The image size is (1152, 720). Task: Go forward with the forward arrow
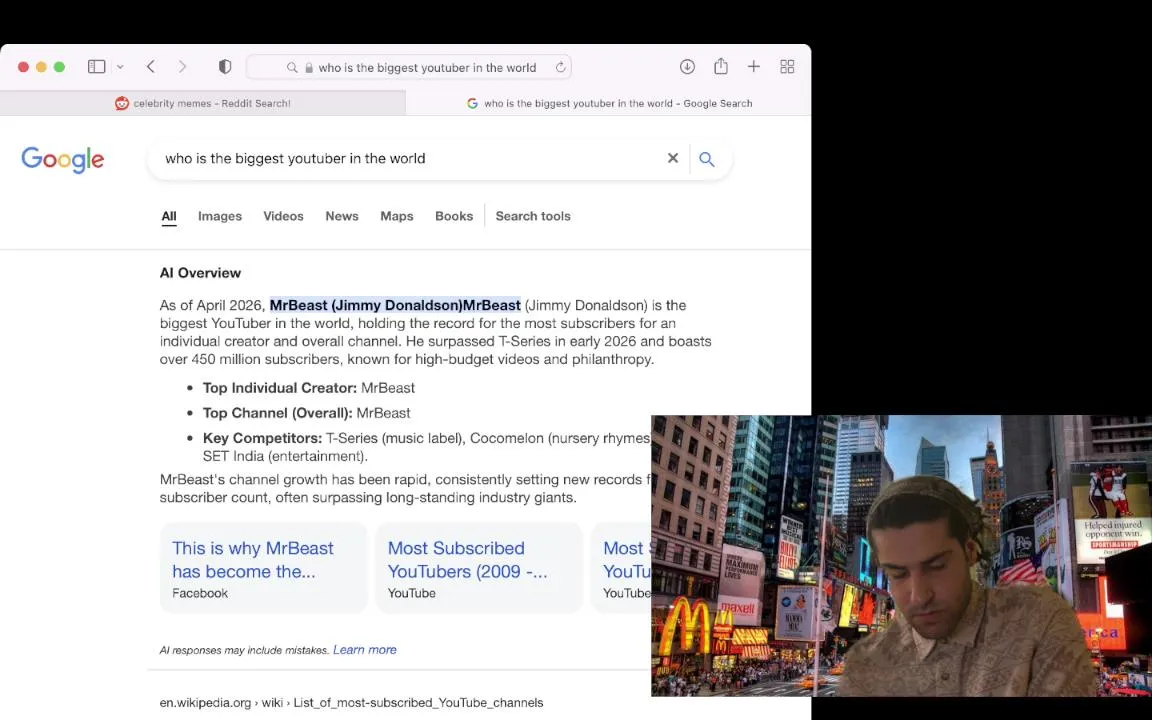(x=182, y=67)
